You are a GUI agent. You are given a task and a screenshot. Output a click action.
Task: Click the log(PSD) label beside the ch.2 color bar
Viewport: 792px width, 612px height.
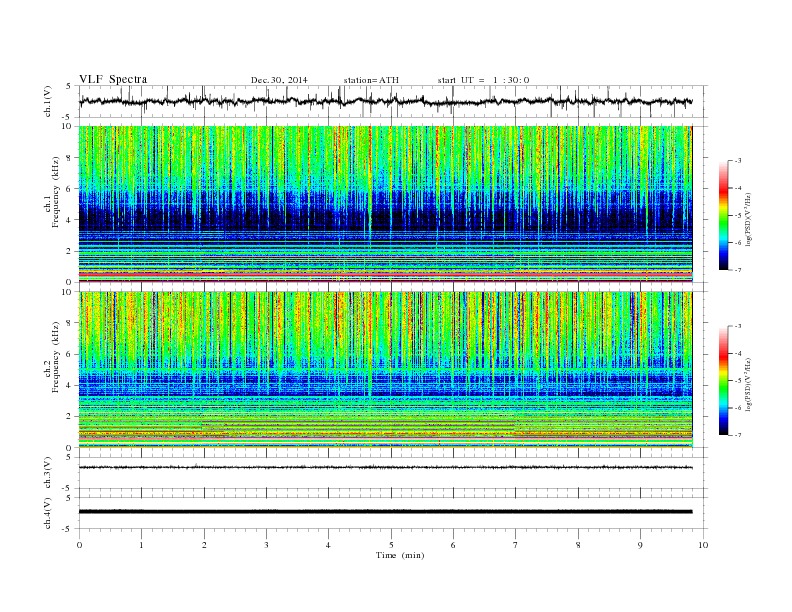[748, 385]
